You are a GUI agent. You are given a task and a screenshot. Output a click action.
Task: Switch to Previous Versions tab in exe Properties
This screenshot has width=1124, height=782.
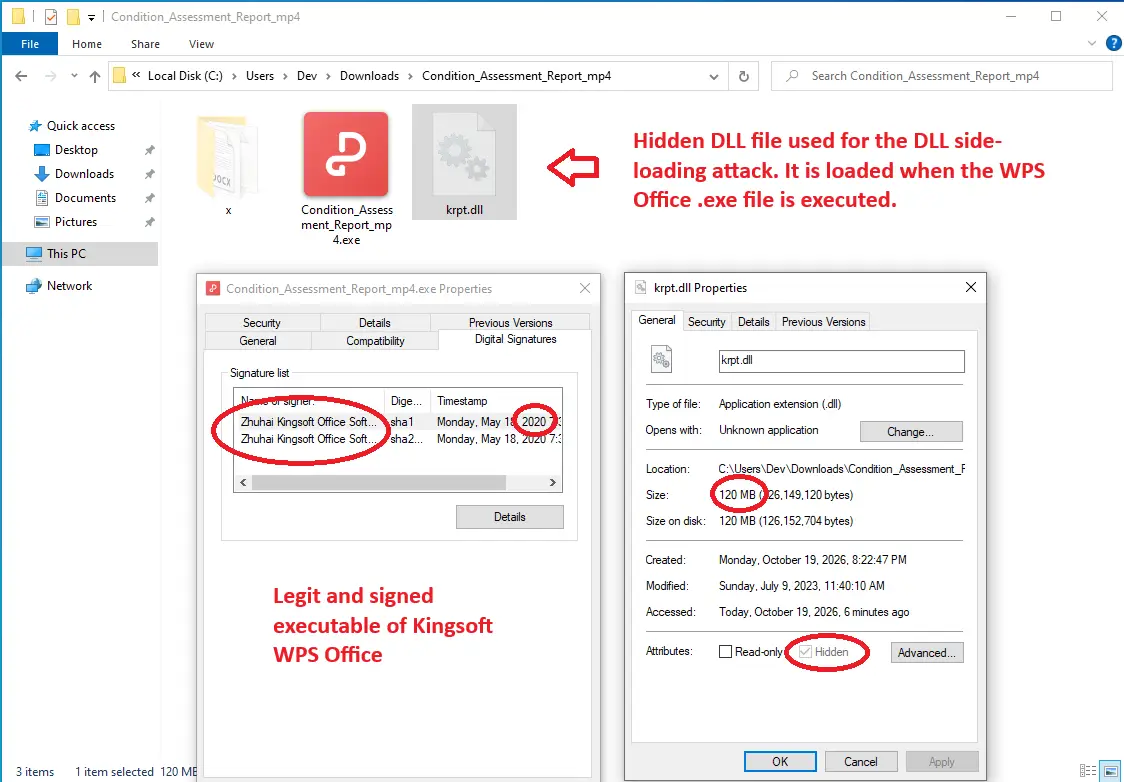pyautogui.click(x=510, y=323)
